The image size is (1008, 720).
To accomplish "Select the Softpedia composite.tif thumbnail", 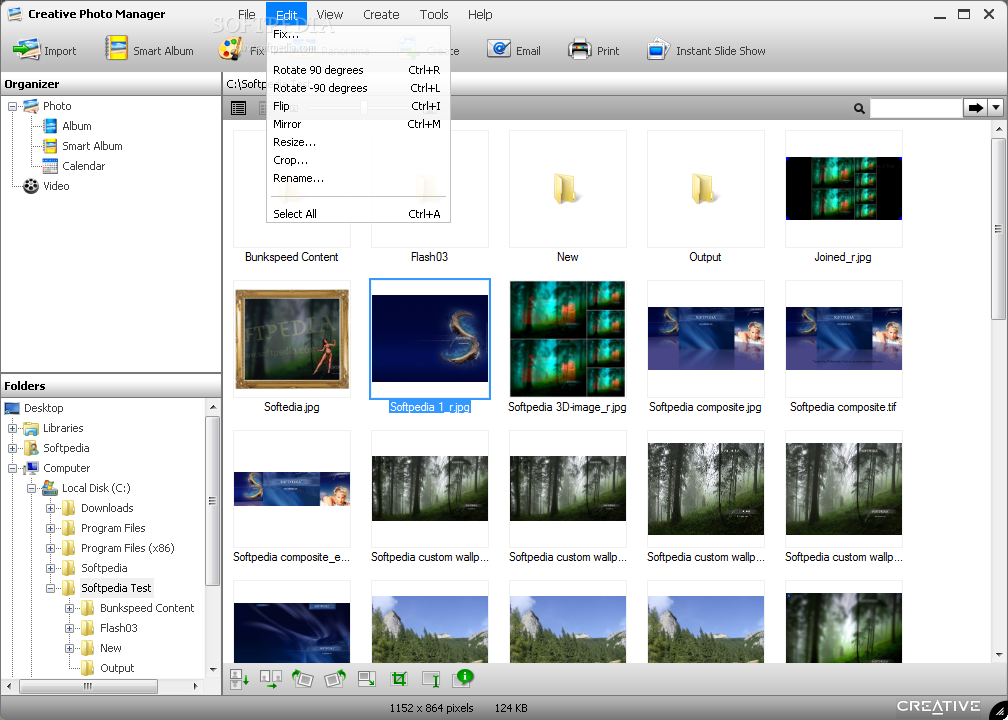I will click(843, 339).
